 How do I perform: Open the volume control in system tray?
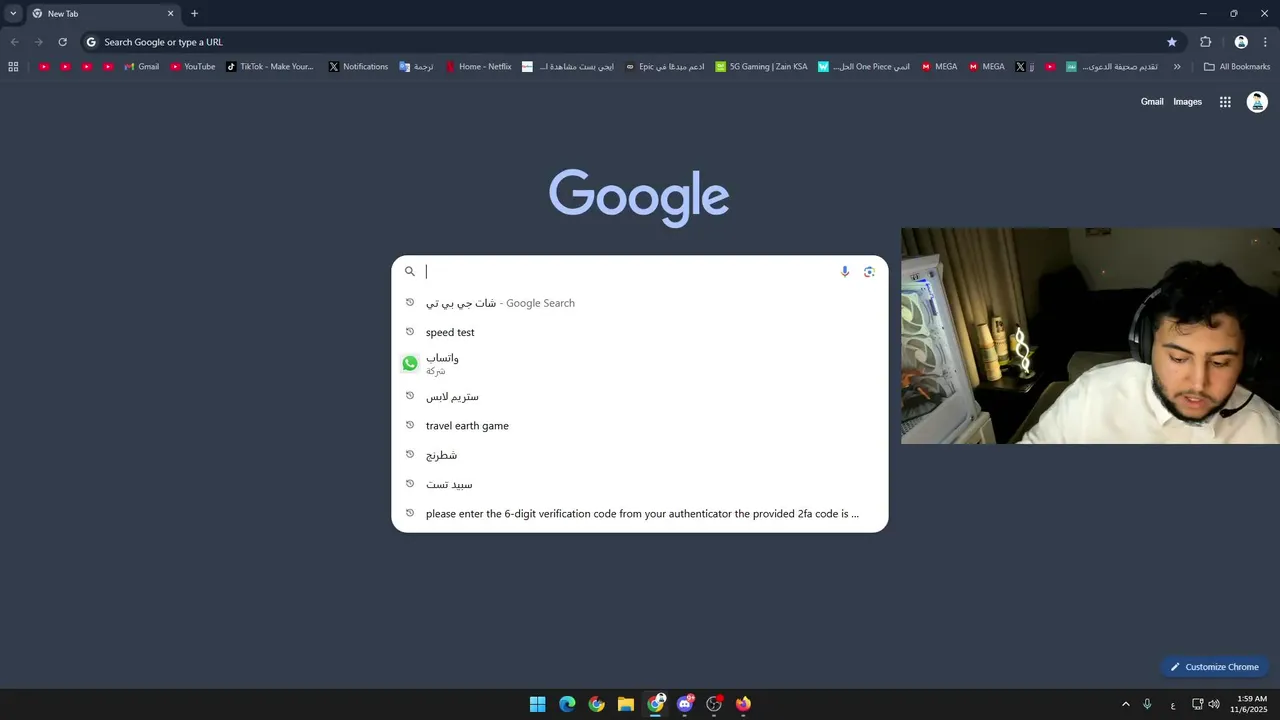pos(1214,704)
